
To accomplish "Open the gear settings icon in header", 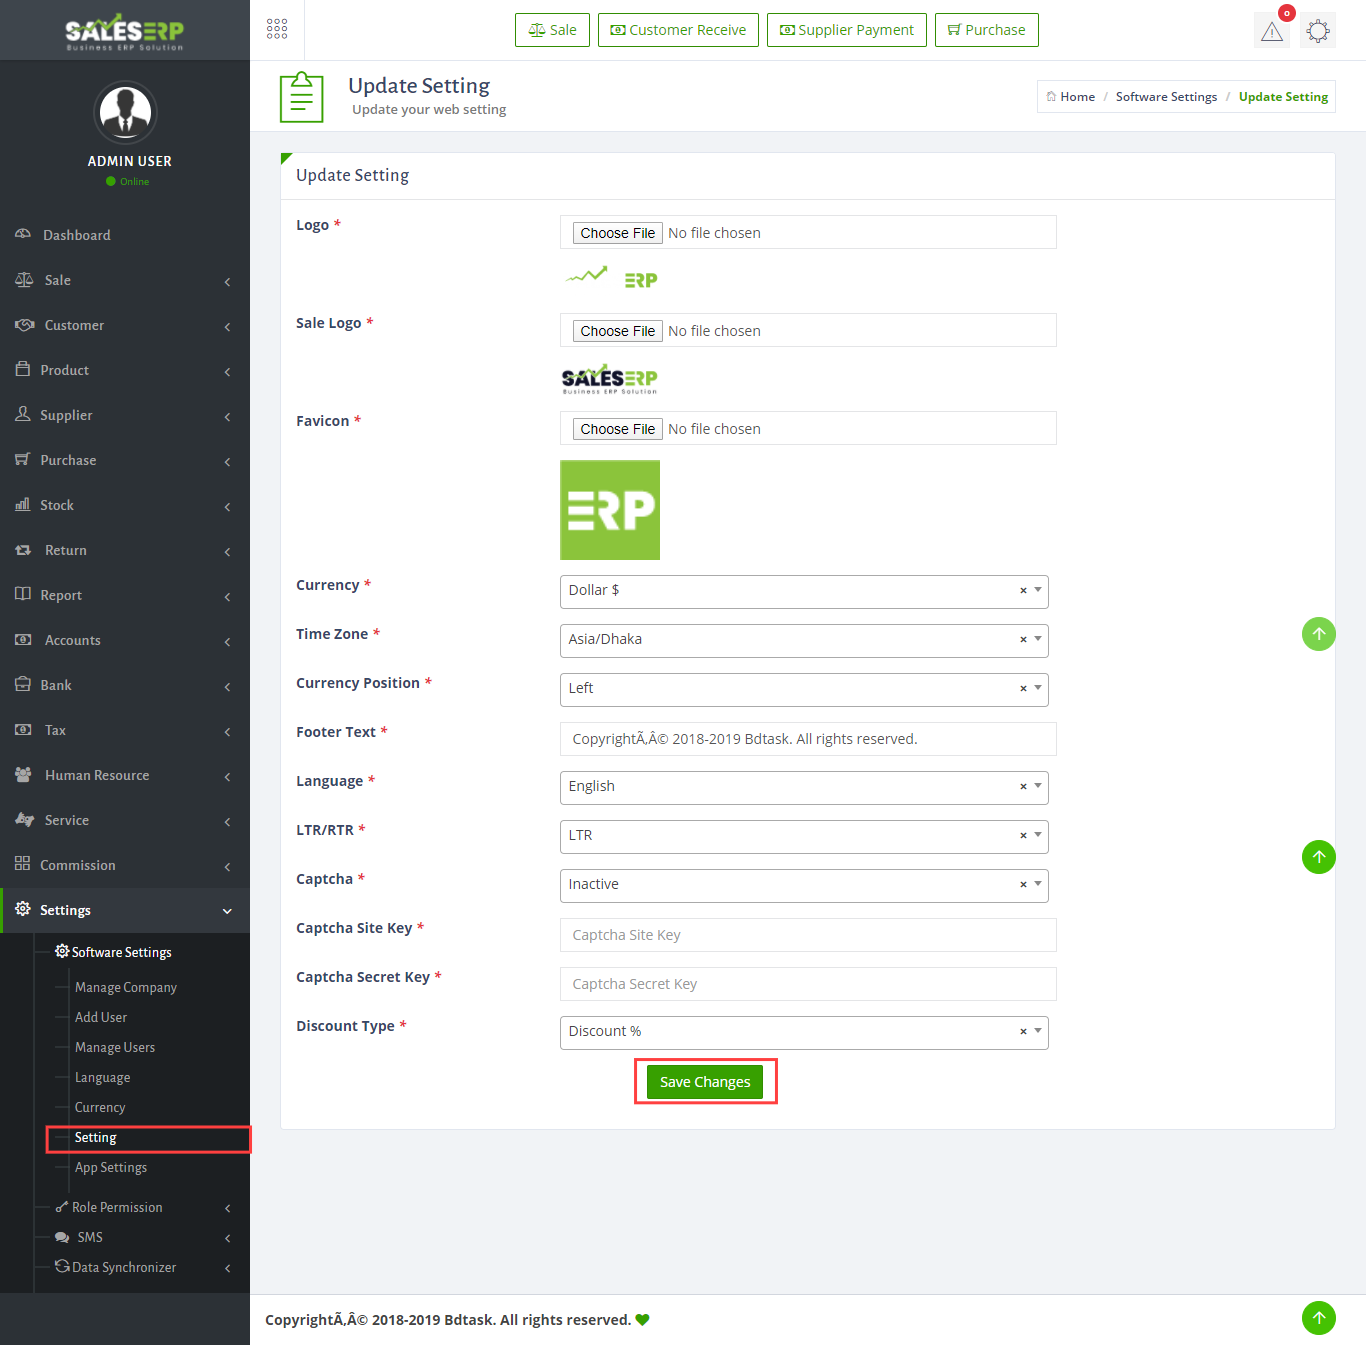I will click(x=1318, y=31).
